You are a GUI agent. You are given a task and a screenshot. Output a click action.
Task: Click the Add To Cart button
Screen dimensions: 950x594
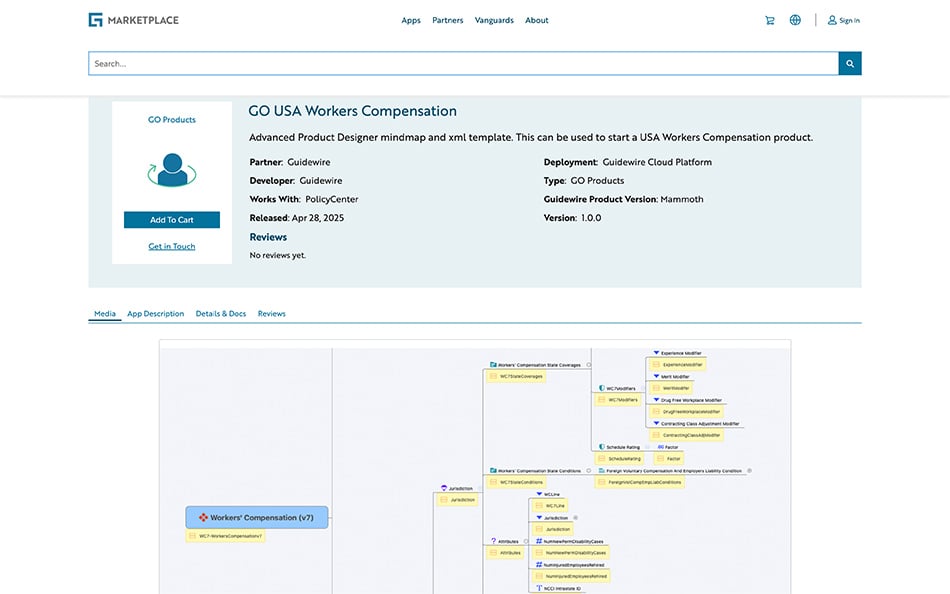click(x=171, y=219)
